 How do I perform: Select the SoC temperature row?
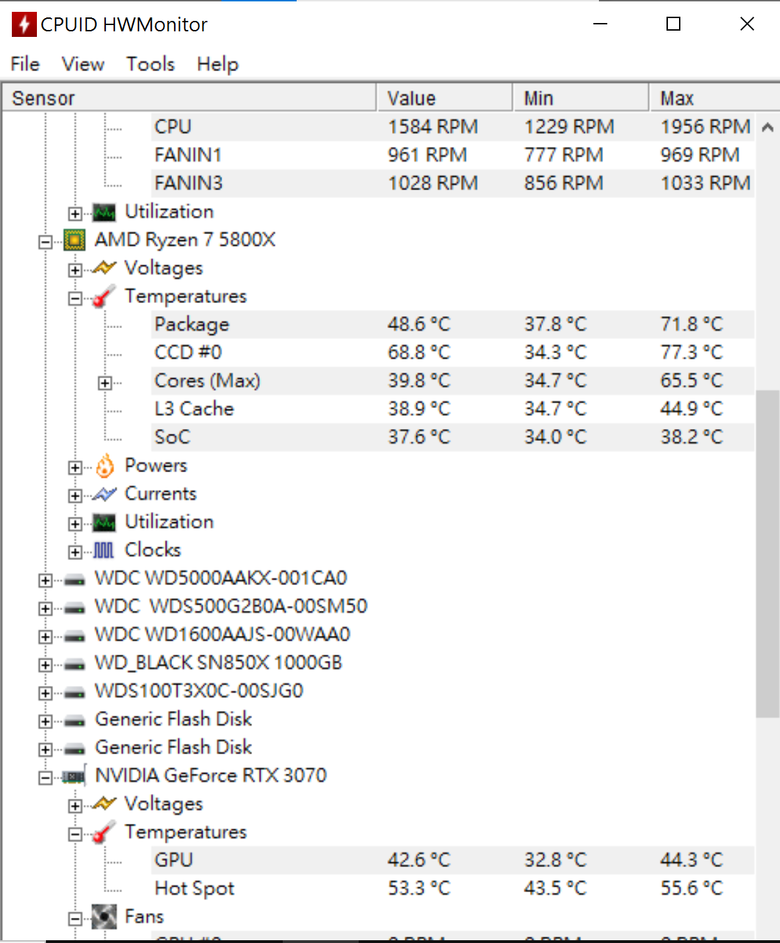452,437
